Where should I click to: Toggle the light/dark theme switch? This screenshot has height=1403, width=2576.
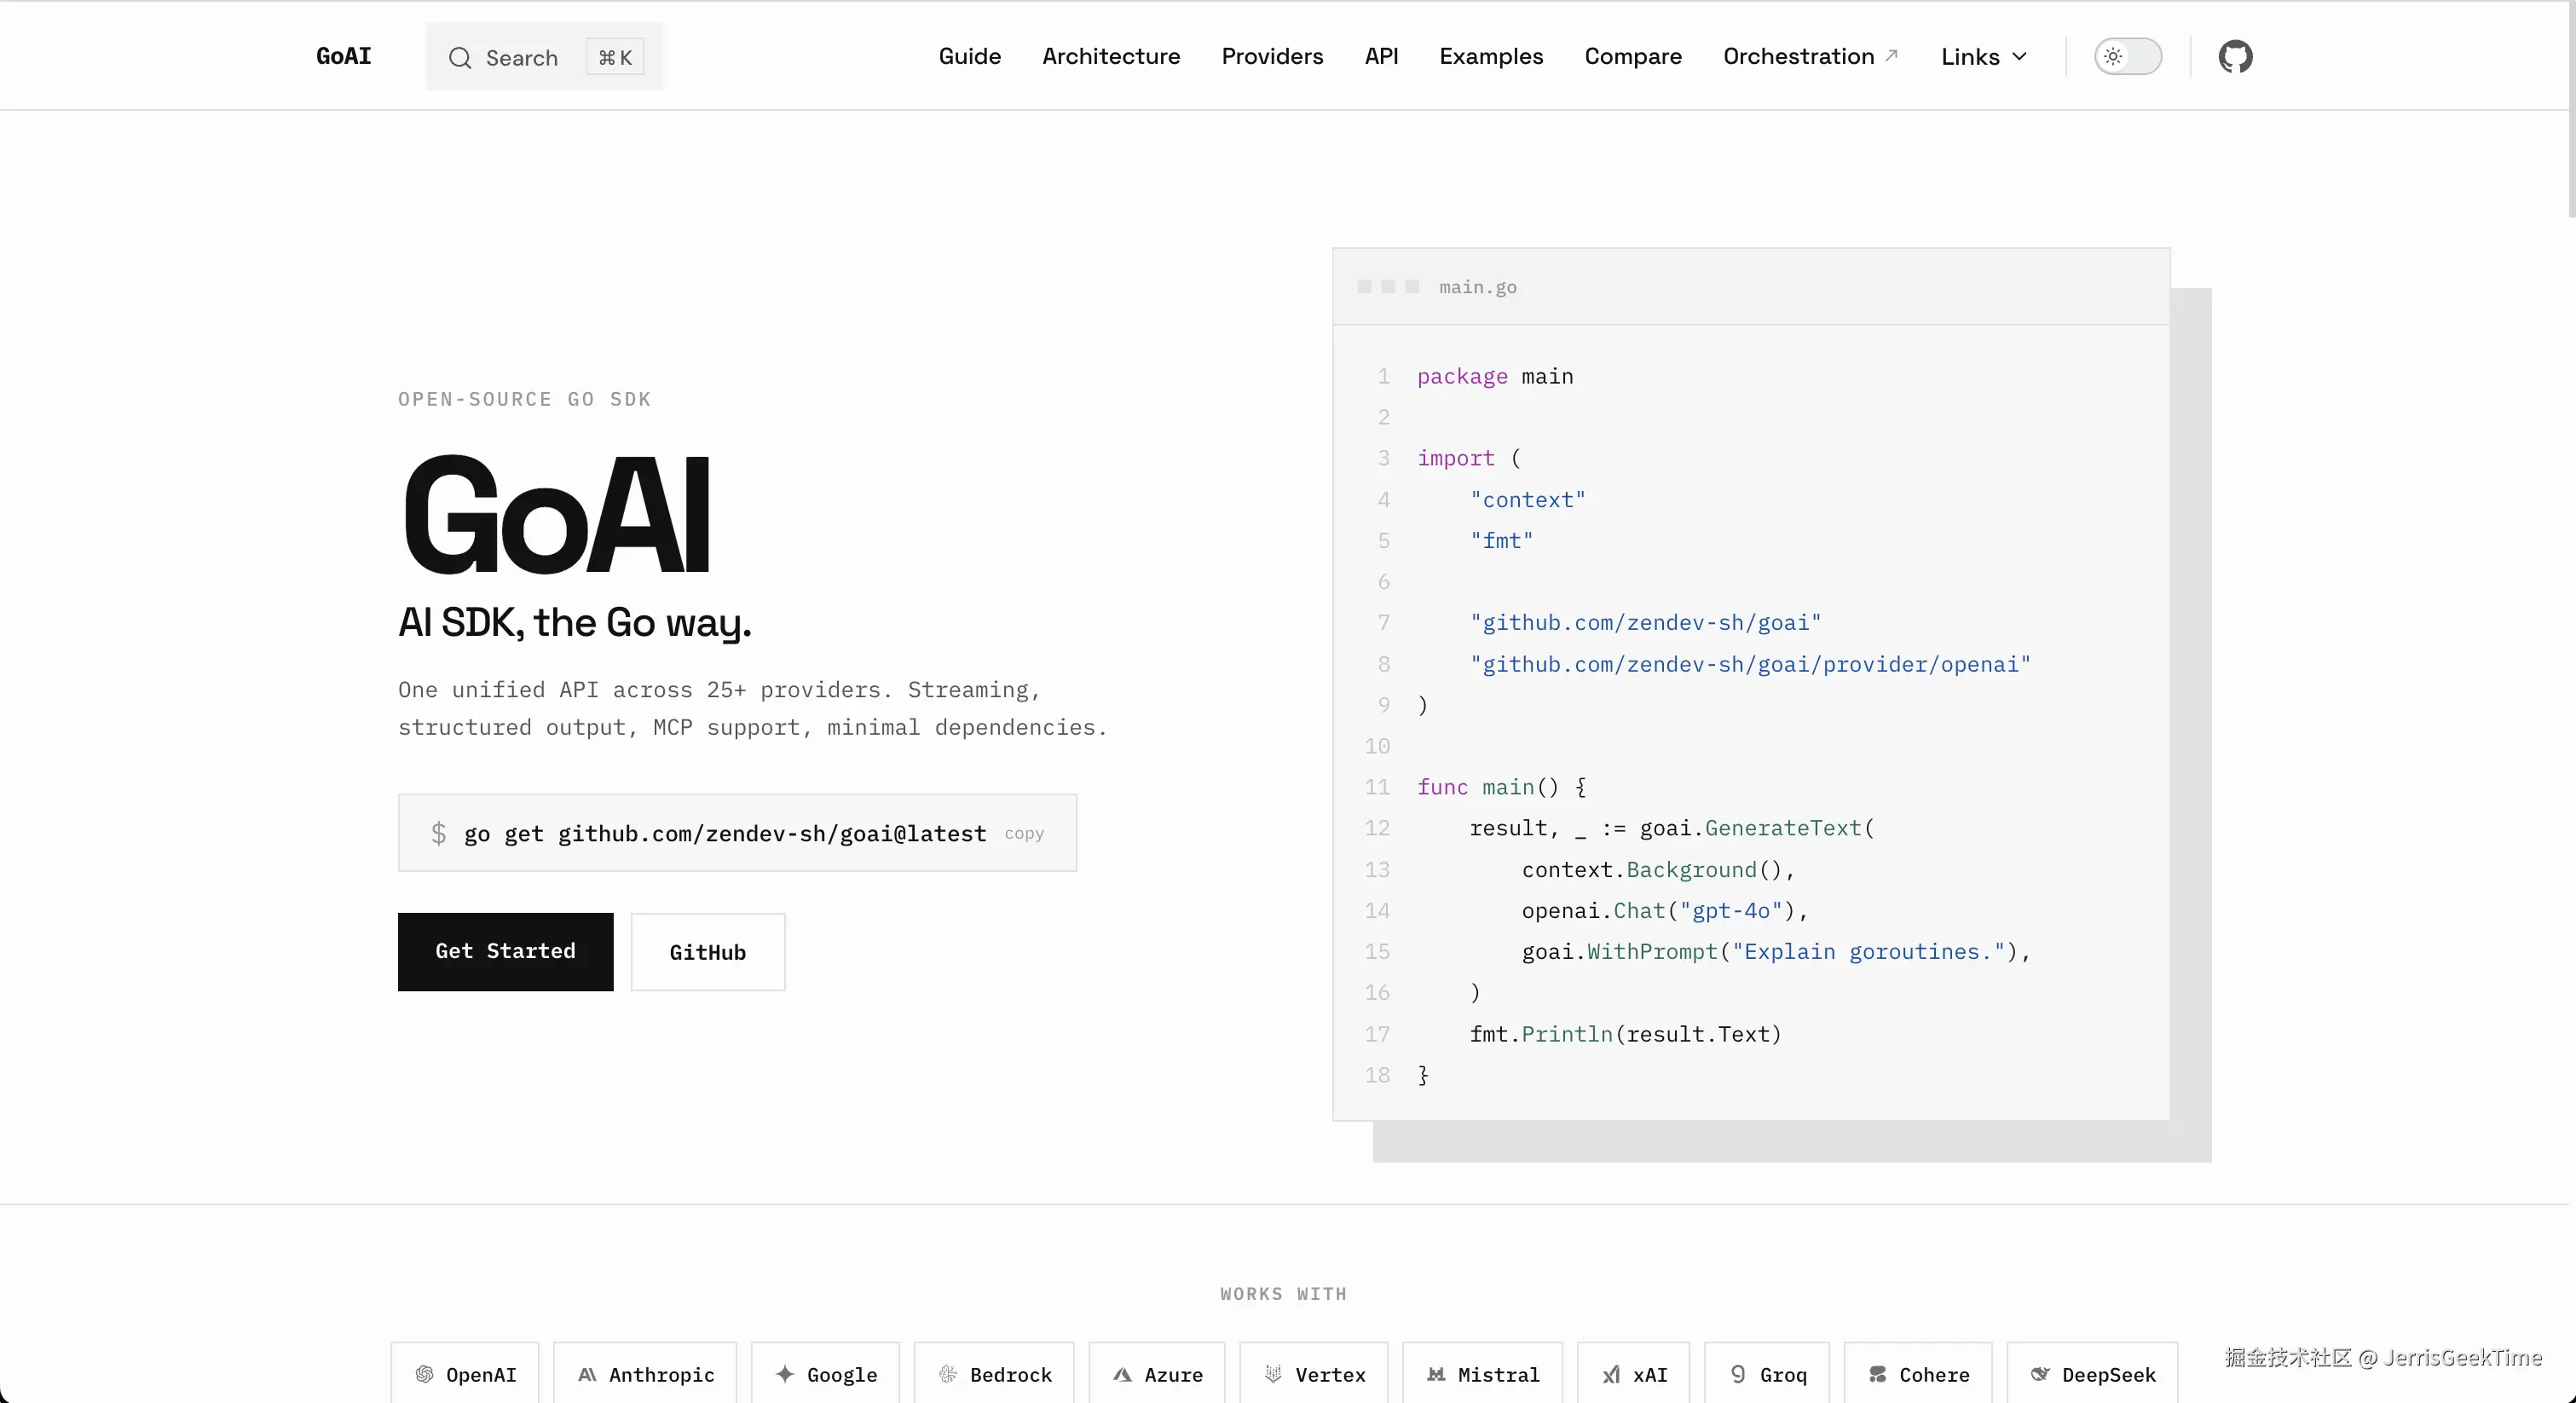2128,56
